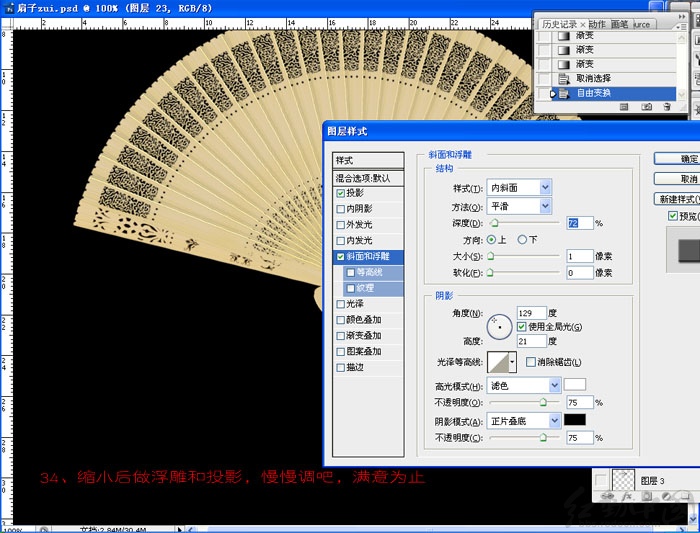The image size is (700, 533).
Task: Switch to the 画笔 brushes tab
Action: pyautogui.click(x=619, y=24)
